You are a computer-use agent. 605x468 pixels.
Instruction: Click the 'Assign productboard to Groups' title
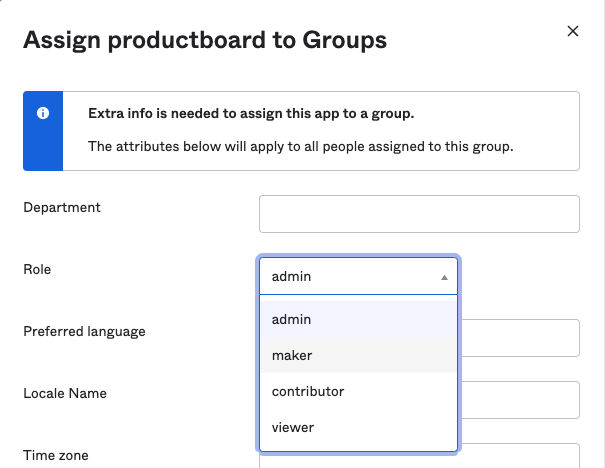(x=205, y=41)
